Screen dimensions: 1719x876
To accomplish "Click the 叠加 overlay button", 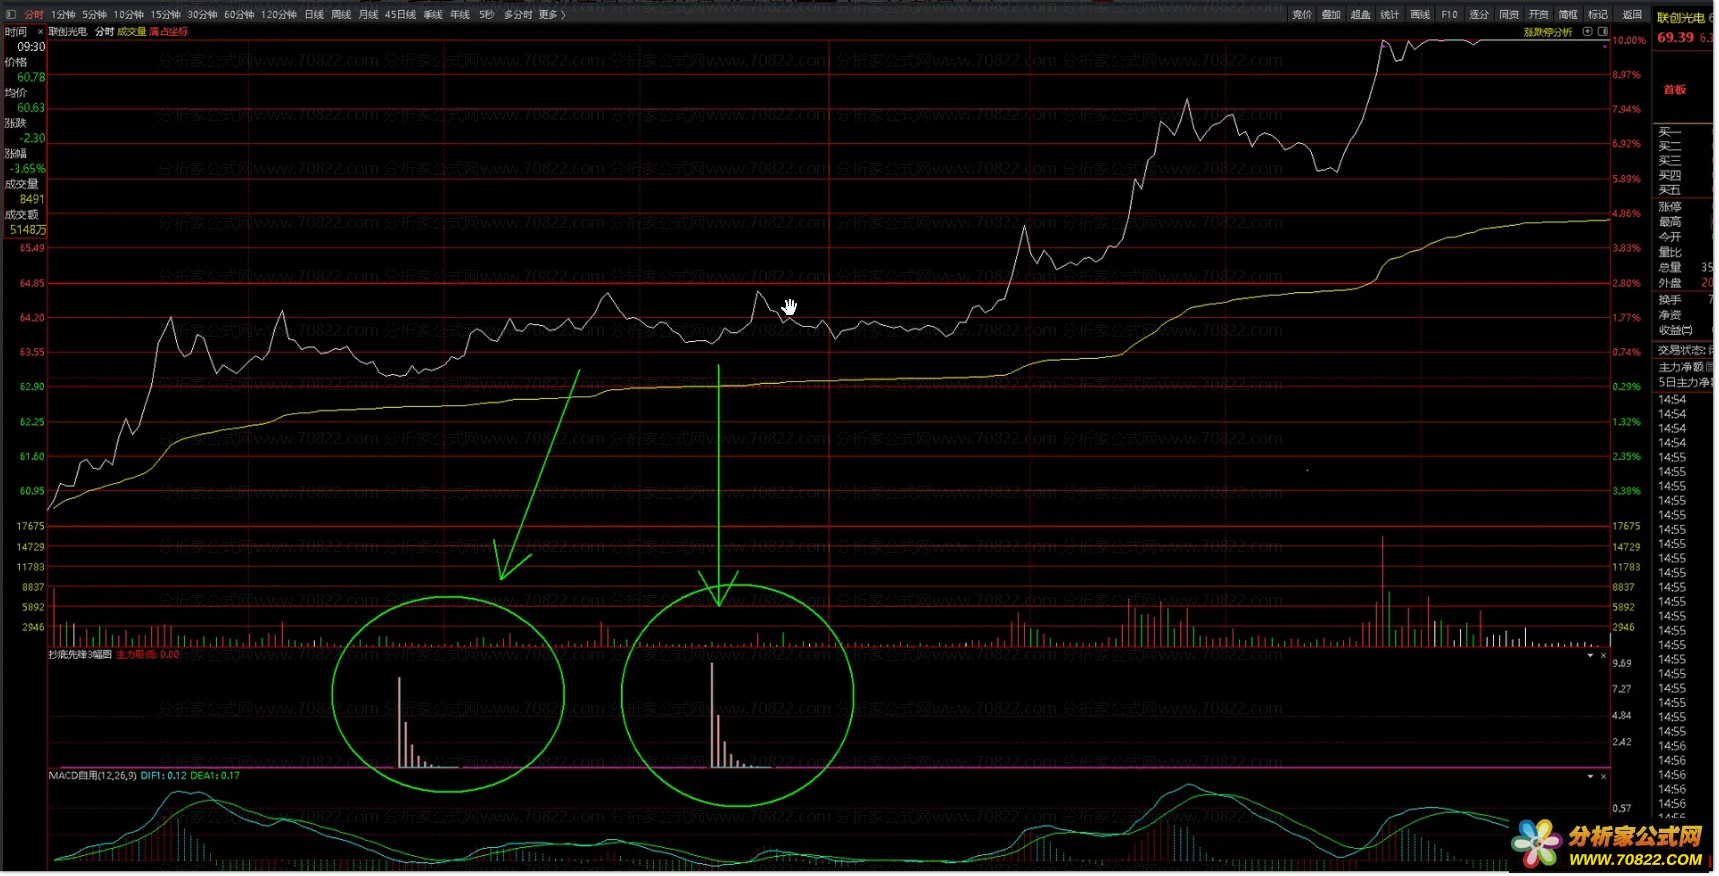I will [1331, 15].
